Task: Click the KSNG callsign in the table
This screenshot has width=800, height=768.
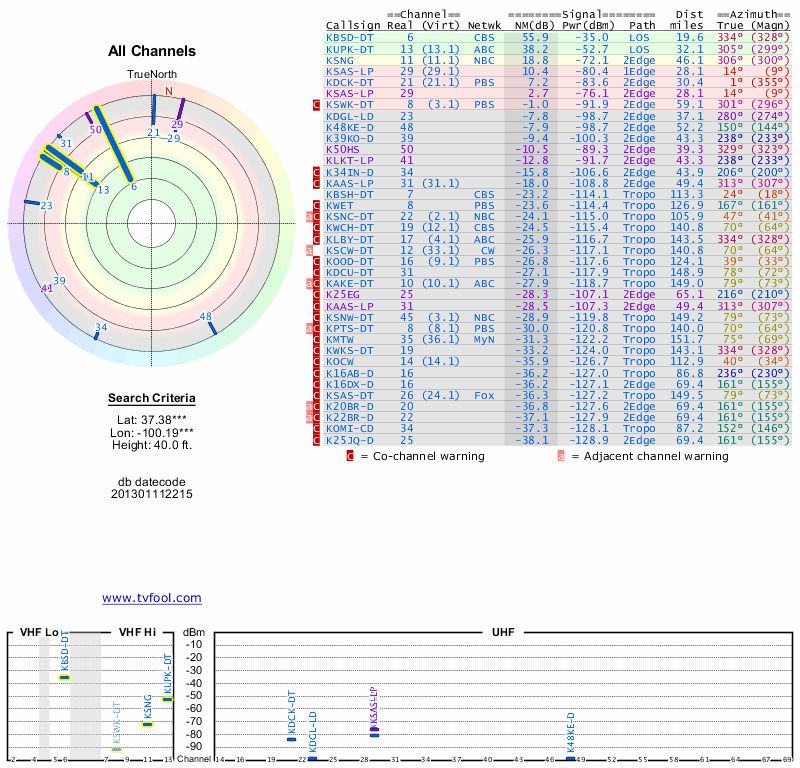Action: point(346,60)
